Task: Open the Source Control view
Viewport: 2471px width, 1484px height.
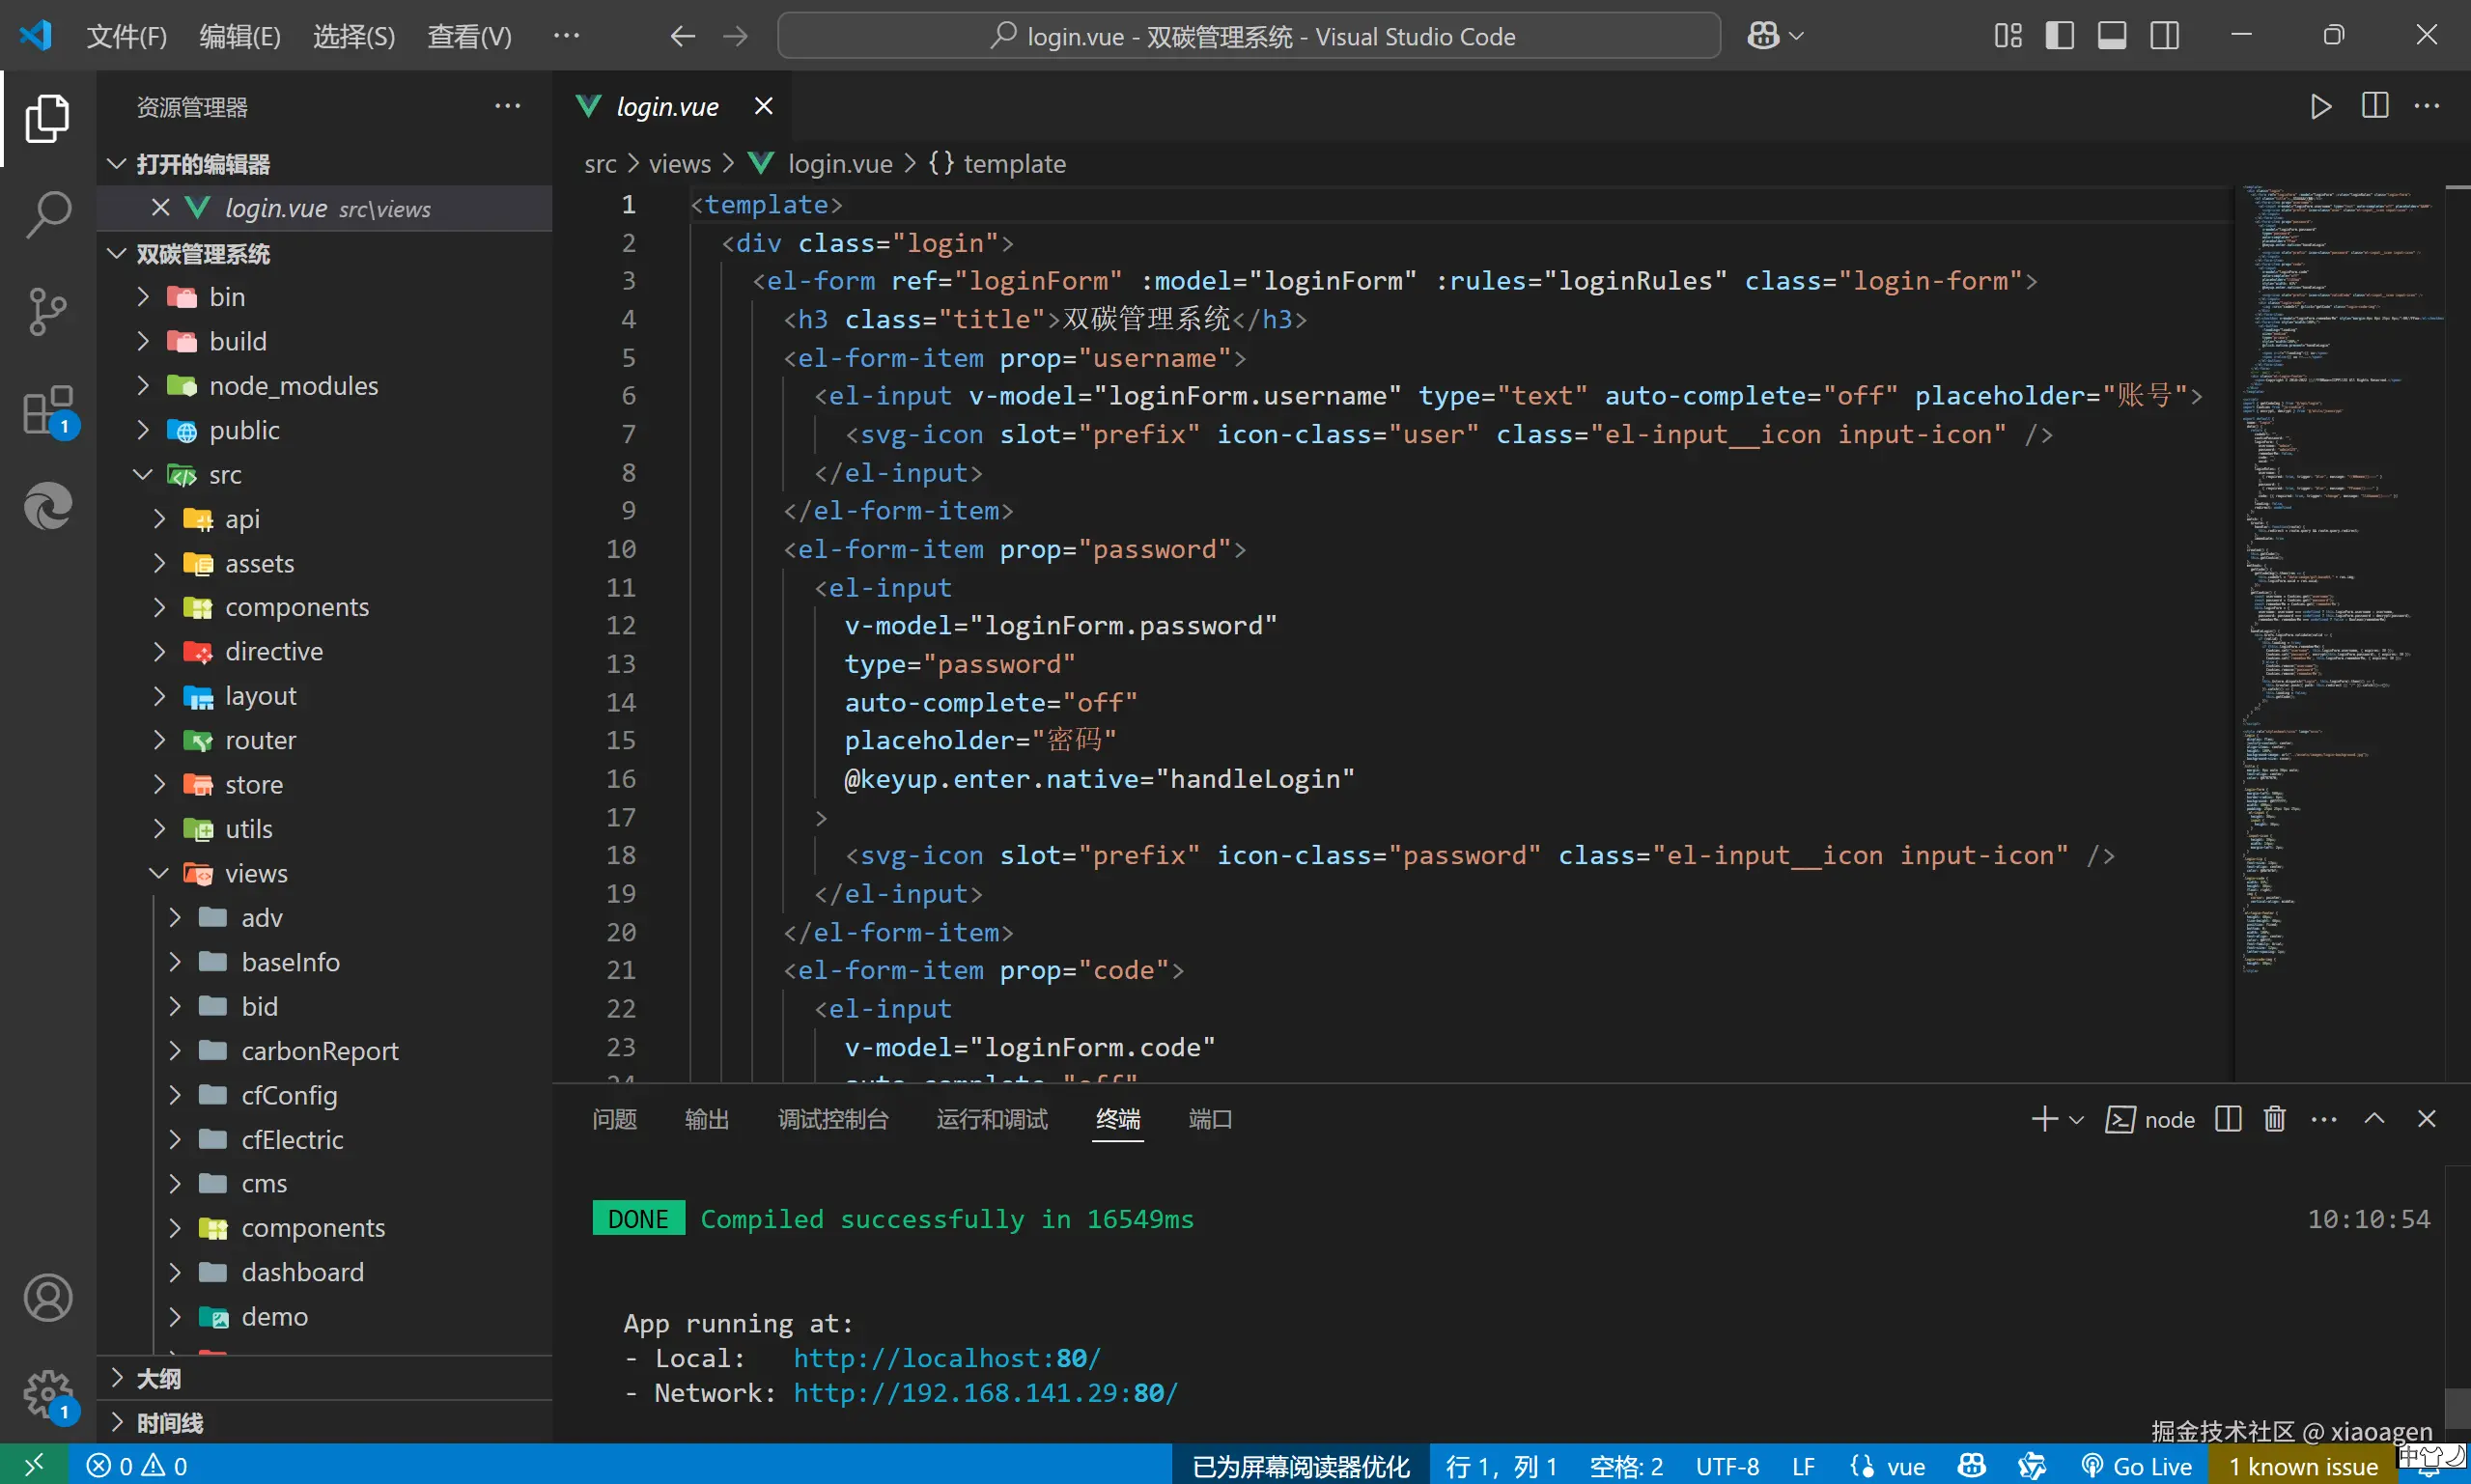Action: pyautogui.click(x=47, y=311)
